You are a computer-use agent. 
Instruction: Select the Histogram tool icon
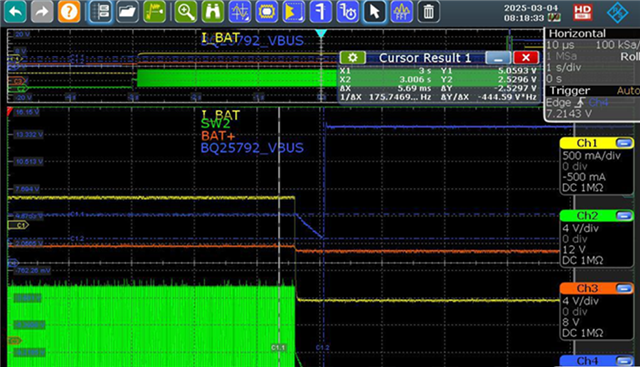[x=293, y=11]
